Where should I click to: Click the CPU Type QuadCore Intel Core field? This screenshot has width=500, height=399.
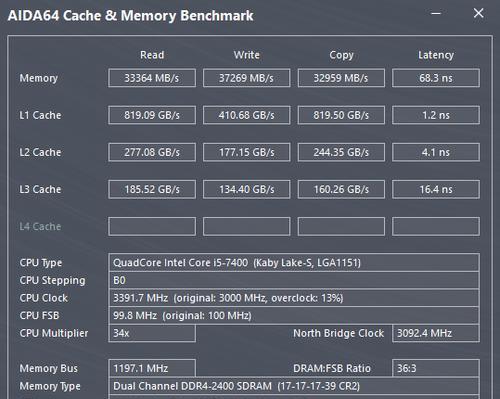click(294, 262)
